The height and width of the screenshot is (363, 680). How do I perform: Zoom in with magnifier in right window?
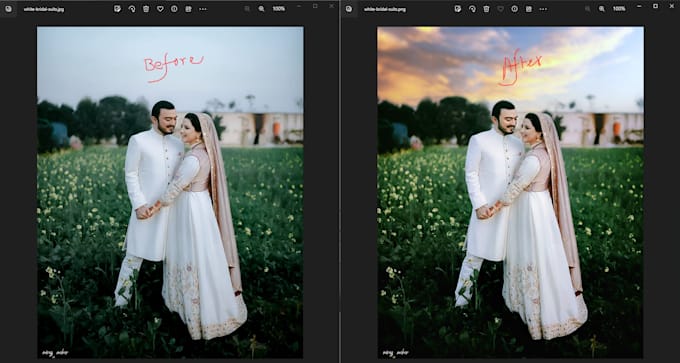pyautogui.click(x=602, y=9)
